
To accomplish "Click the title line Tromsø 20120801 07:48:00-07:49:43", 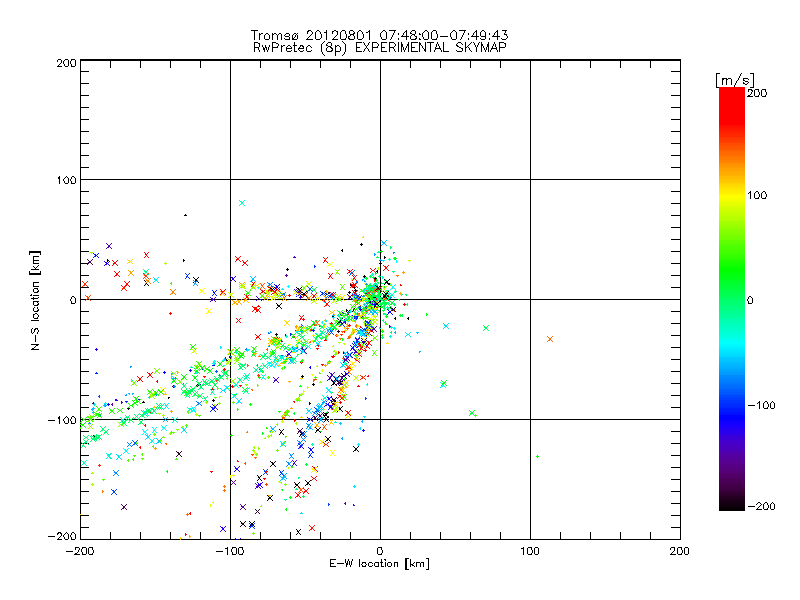I will pyautogui.click(x=379, y=35).
